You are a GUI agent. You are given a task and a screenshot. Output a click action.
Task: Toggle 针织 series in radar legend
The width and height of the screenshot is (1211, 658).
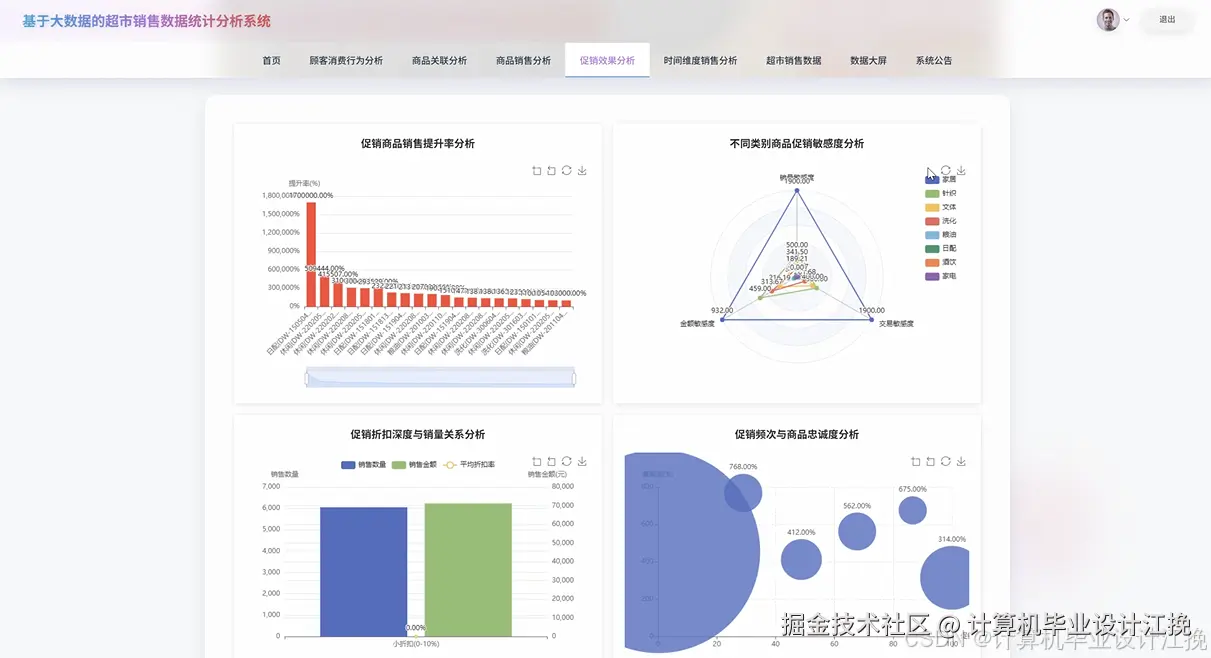(941, 193)
